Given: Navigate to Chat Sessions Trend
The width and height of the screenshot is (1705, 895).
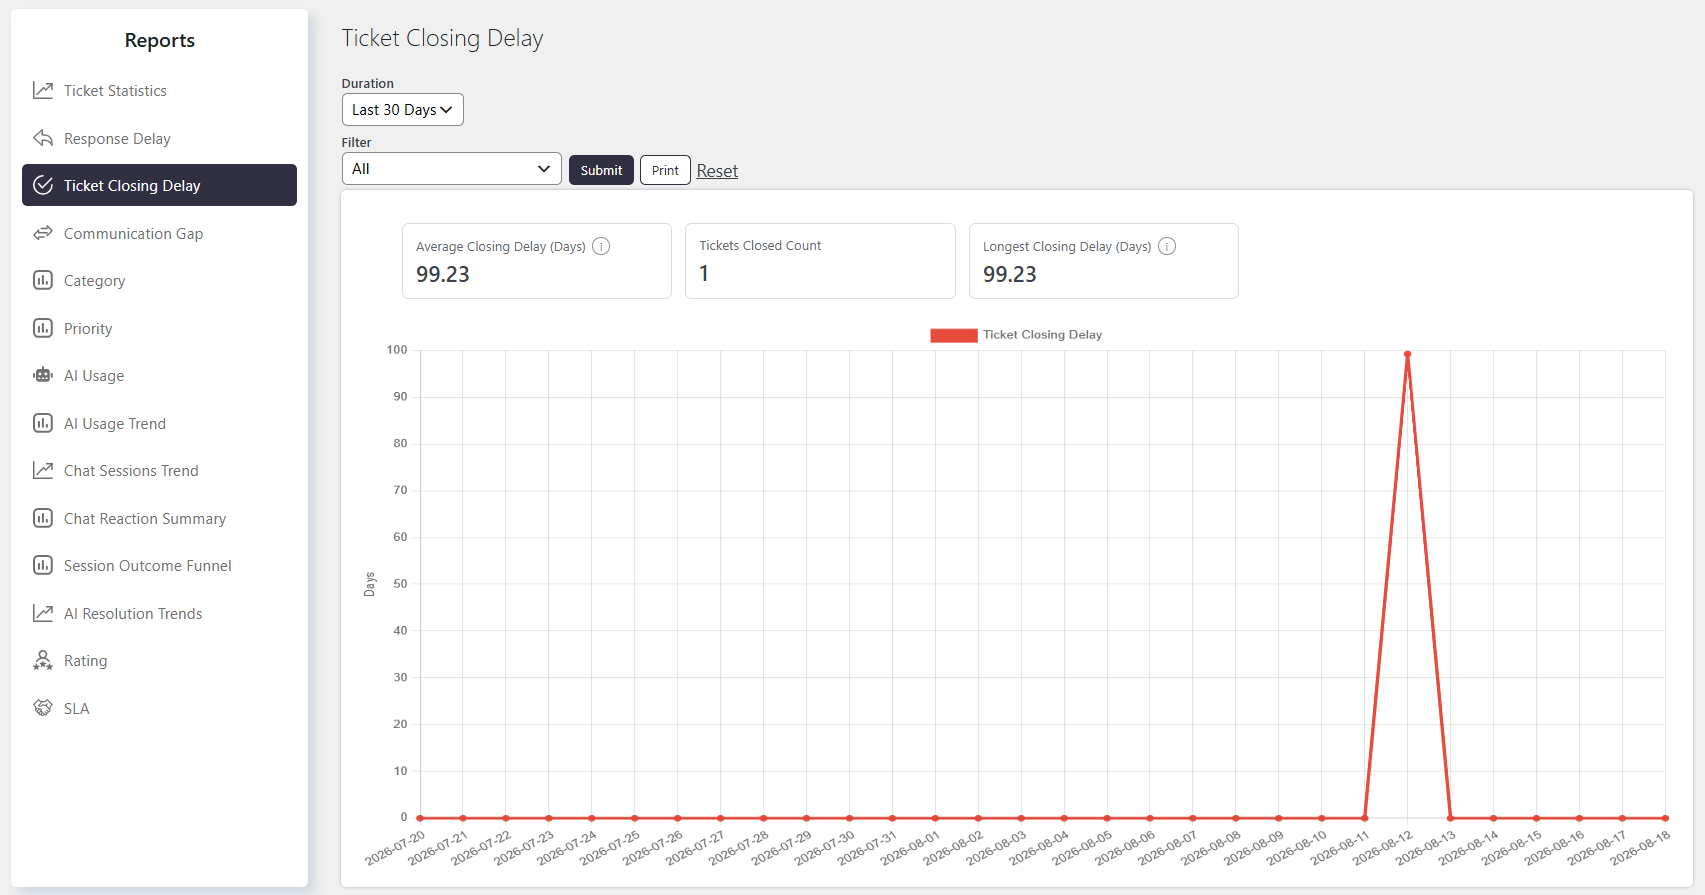Looking at the screenshot, I should [159, 470].
